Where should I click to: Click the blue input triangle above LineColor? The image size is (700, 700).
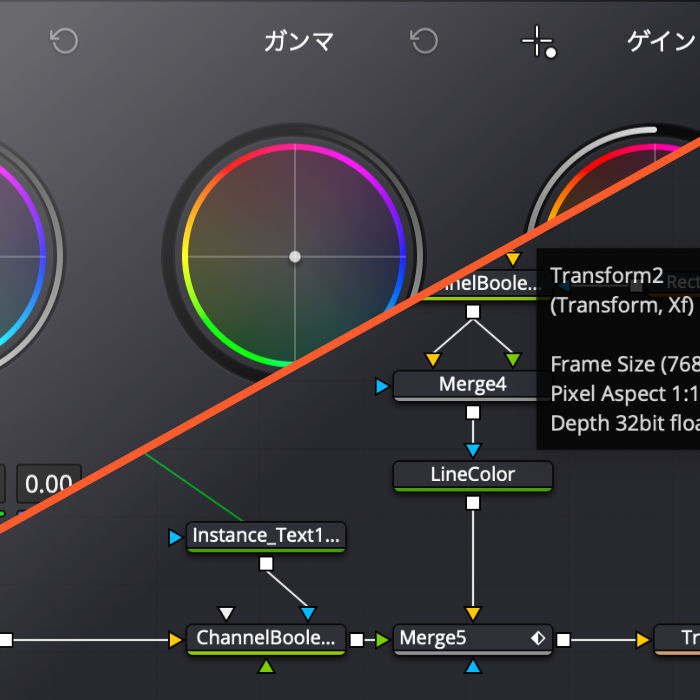tap(473, 450)
